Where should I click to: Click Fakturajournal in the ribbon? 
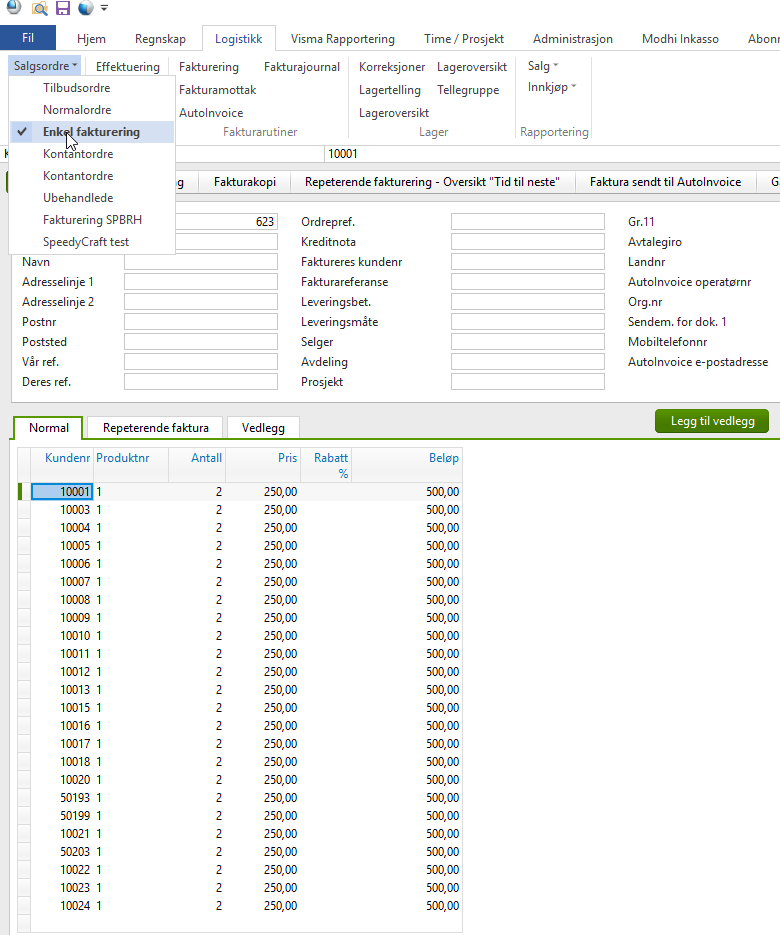click(302, 67)
